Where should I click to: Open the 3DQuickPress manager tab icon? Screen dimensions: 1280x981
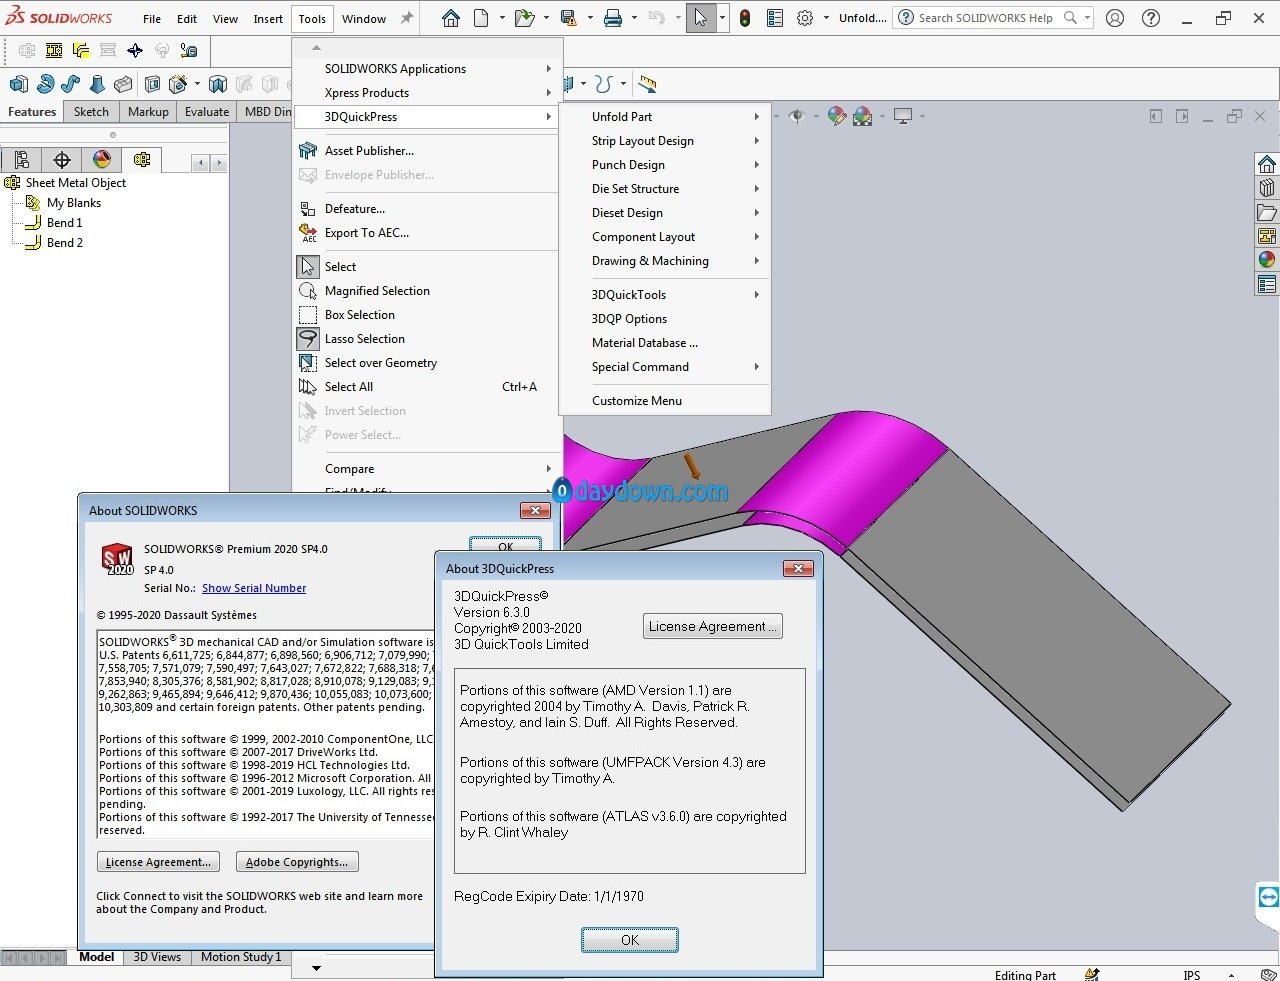coord(142,160)
